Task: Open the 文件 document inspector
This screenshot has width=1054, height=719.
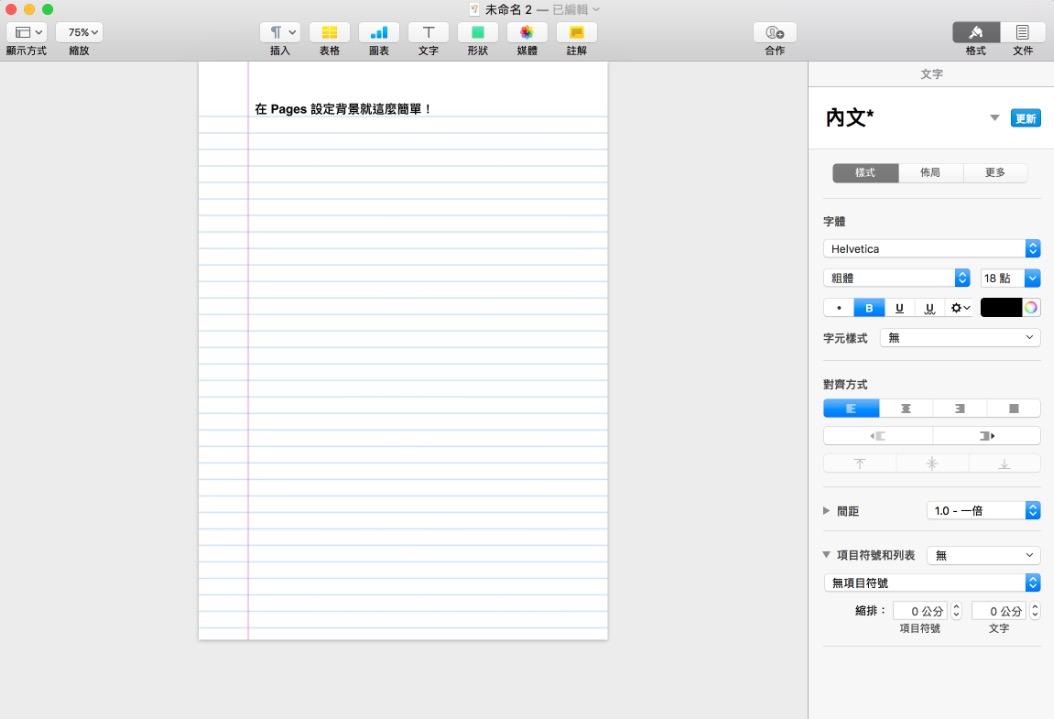Action: coord(1022,32)
